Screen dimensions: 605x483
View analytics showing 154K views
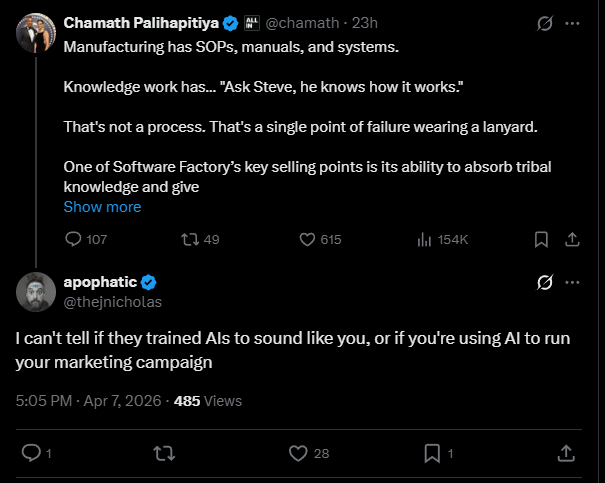click(425, 240)
